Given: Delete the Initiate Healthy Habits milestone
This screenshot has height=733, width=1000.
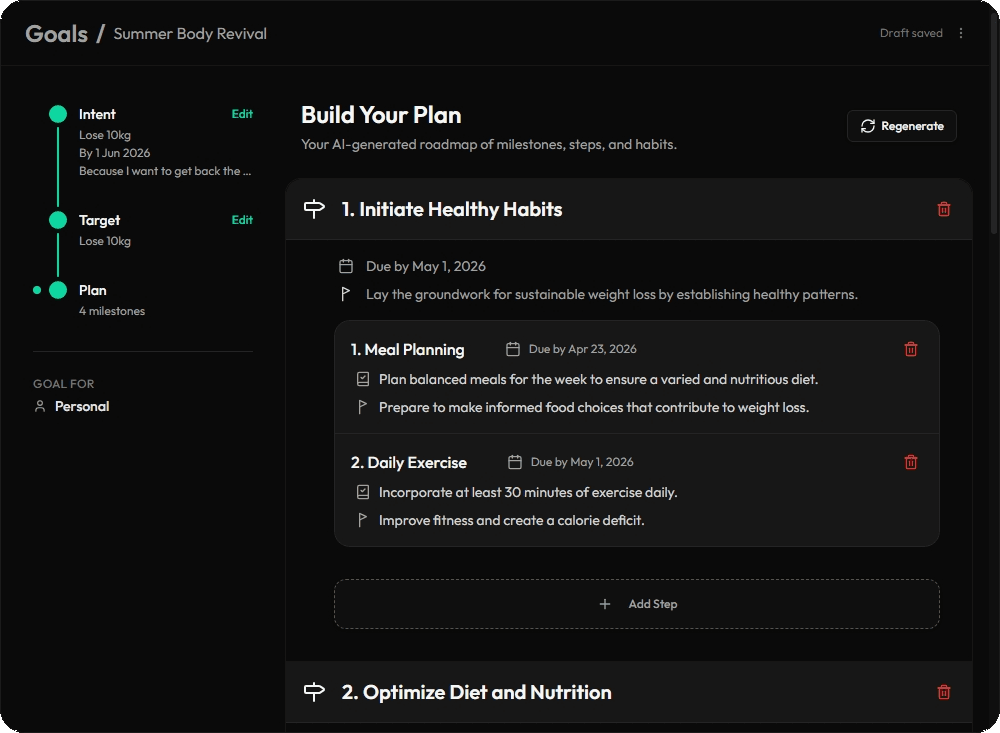Looking at the screenshot, I should 943,208.
